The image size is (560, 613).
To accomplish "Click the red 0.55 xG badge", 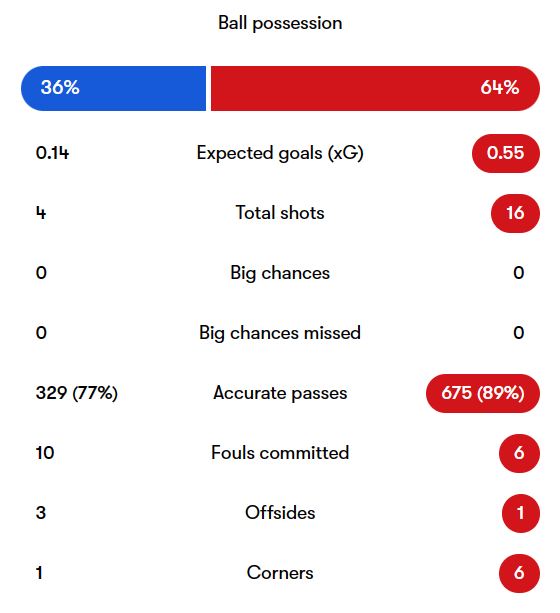I will [x=506, y=153].
